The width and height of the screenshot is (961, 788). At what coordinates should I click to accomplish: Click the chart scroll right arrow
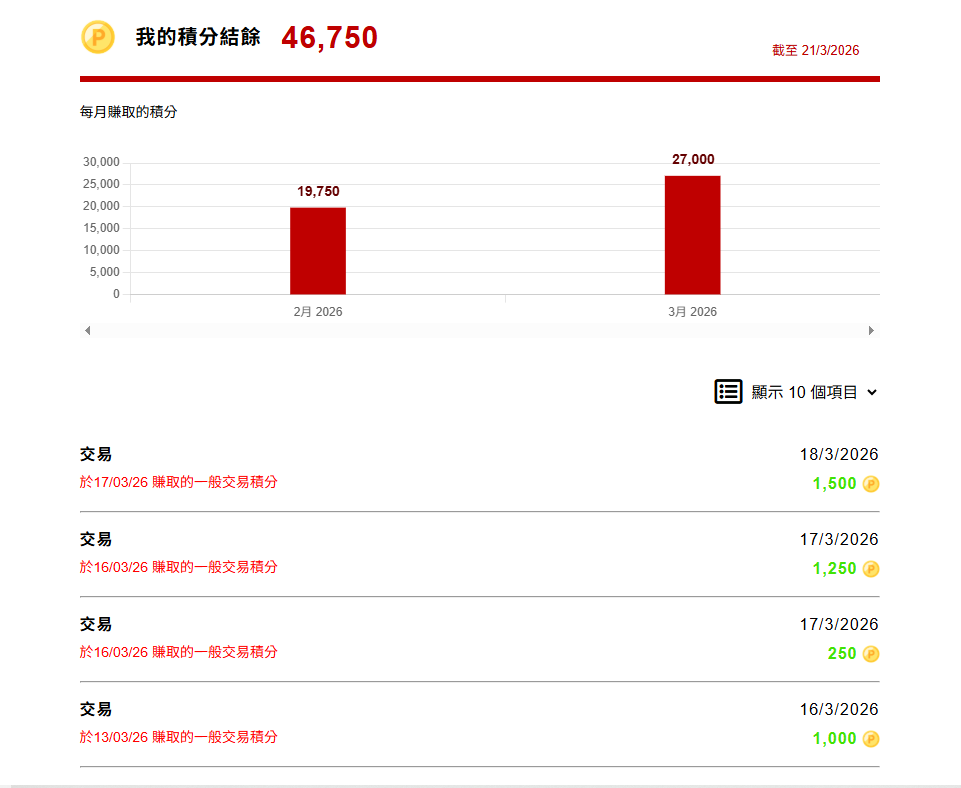coord(871,331)
